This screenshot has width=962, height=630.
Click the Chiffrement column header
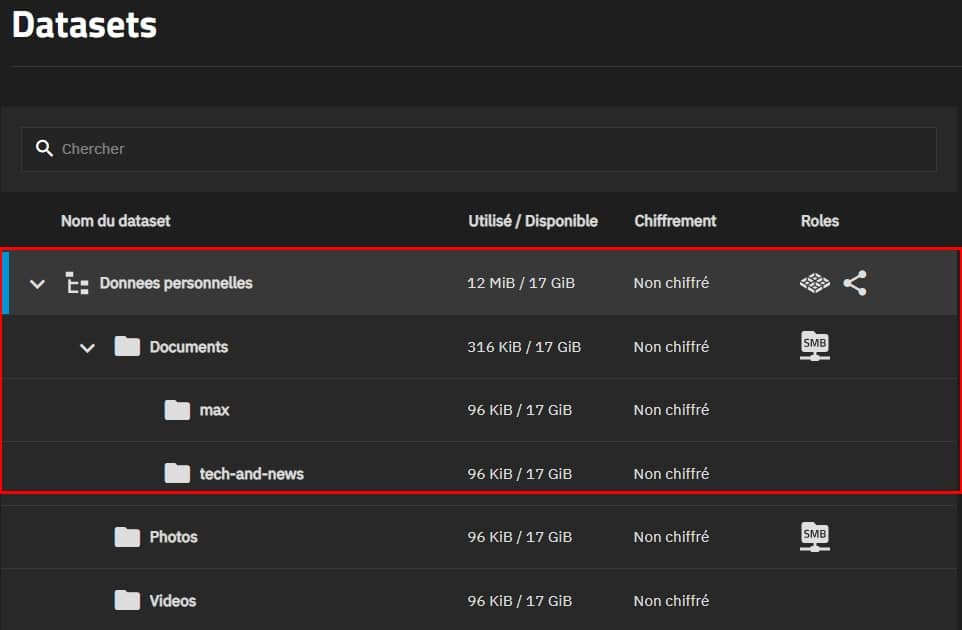pyautogui.click(x=675, y=221)
